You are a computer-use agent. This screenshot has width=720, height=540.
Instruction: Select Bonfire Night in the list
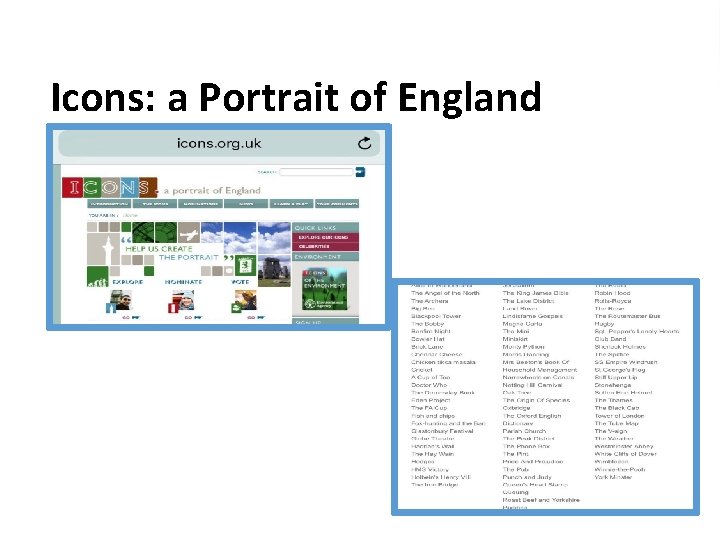[431, 331]
